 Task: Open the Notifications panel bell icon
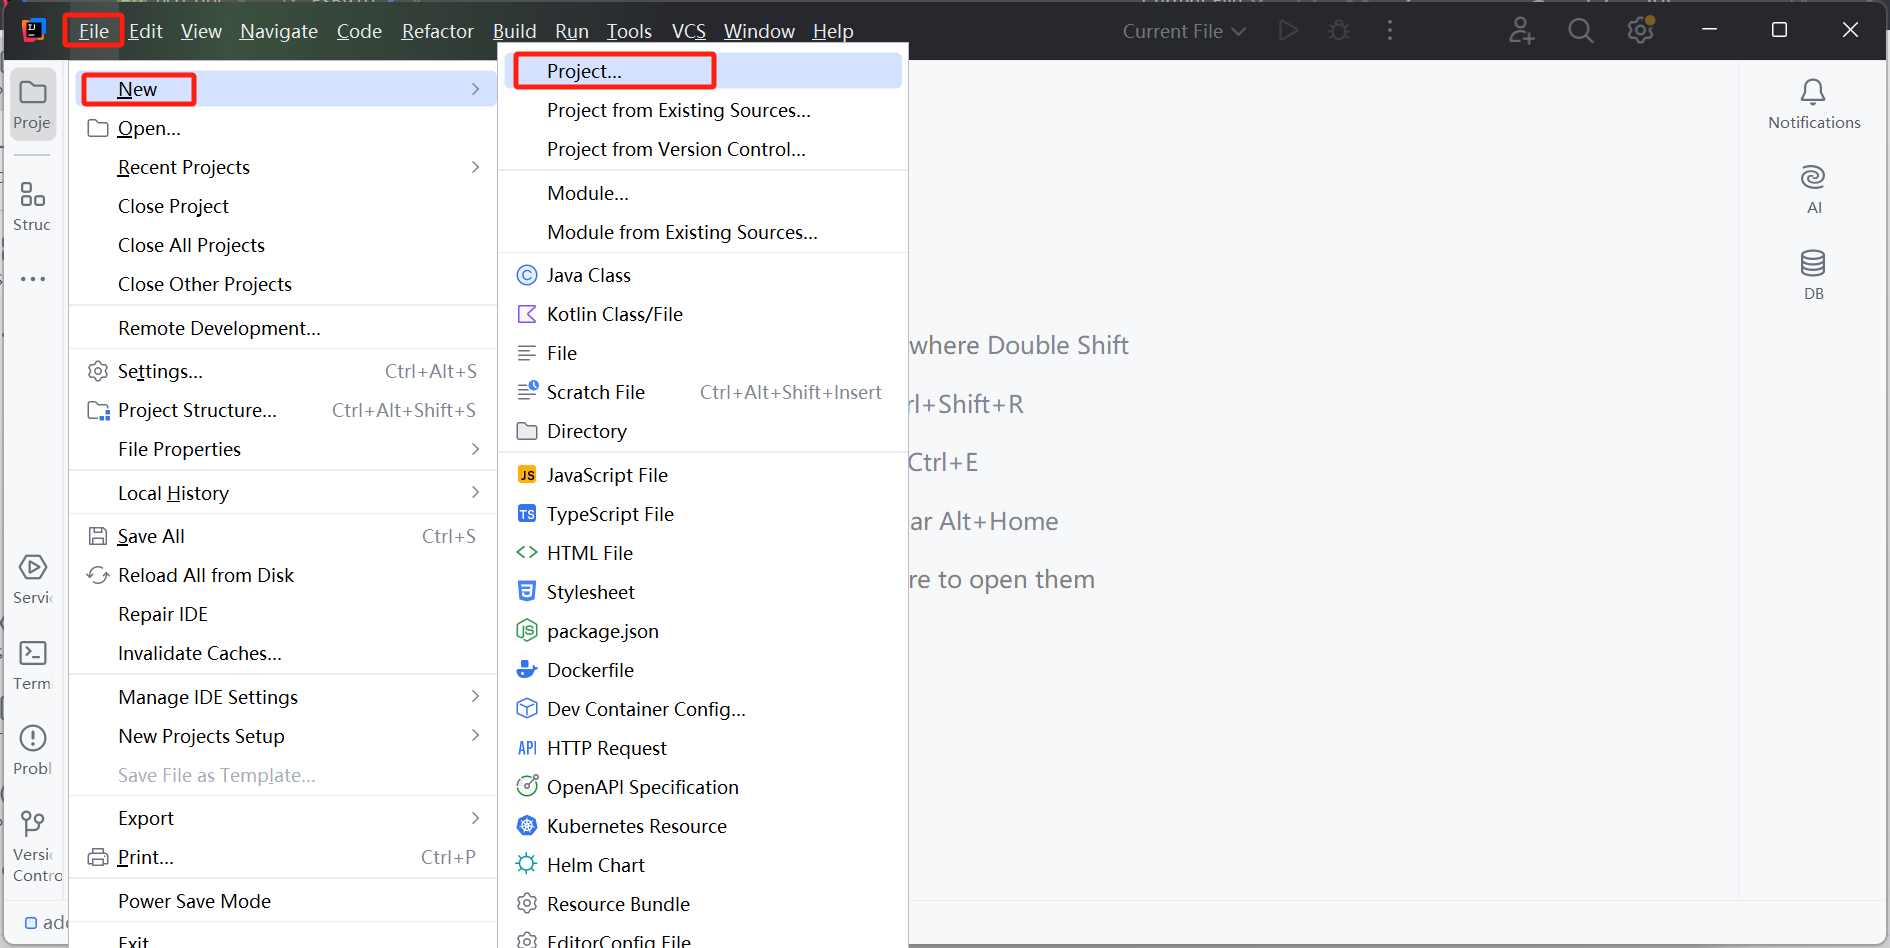pos(1812,93)
